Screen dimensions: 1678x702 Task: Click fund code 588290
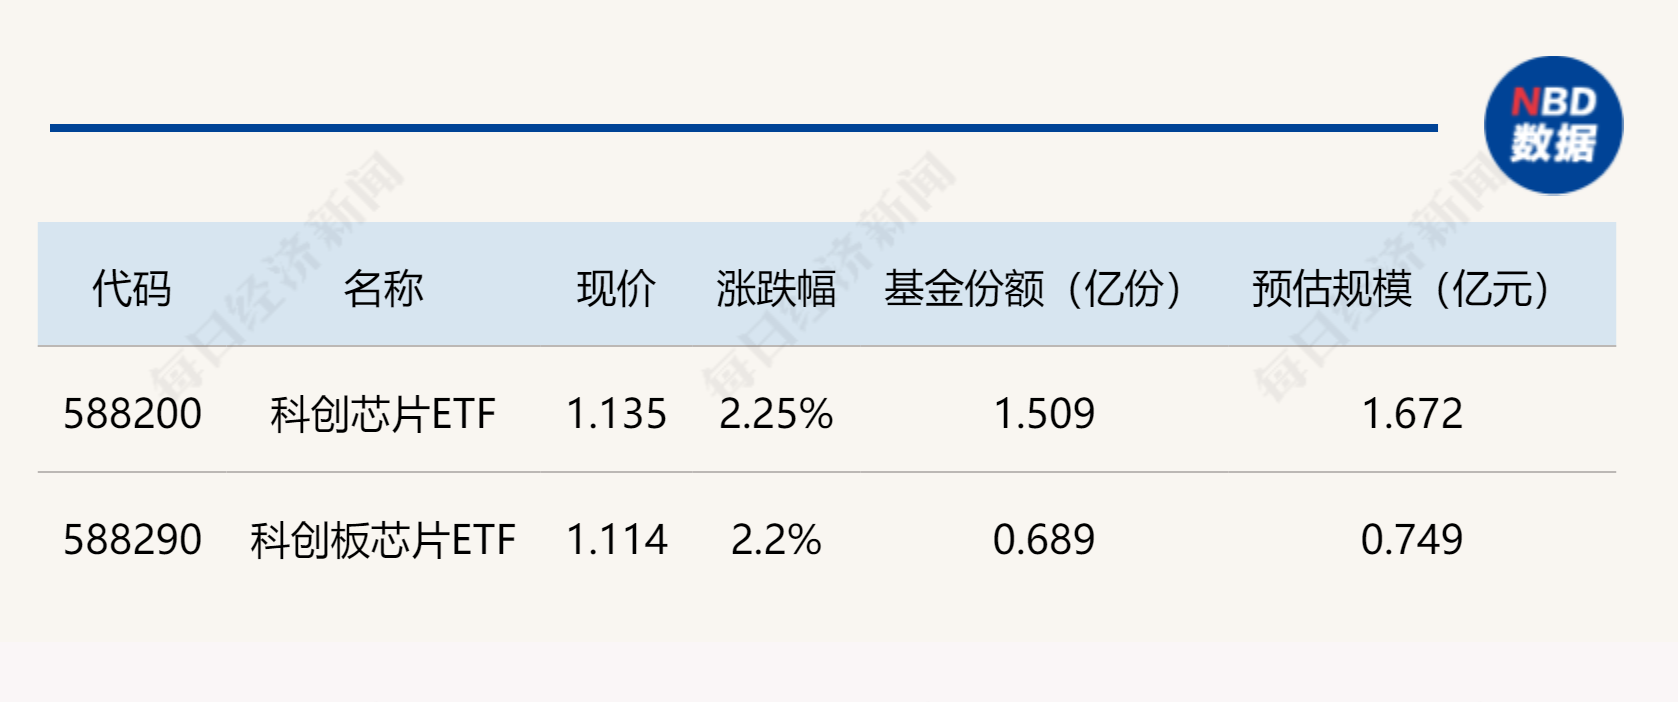132,540
